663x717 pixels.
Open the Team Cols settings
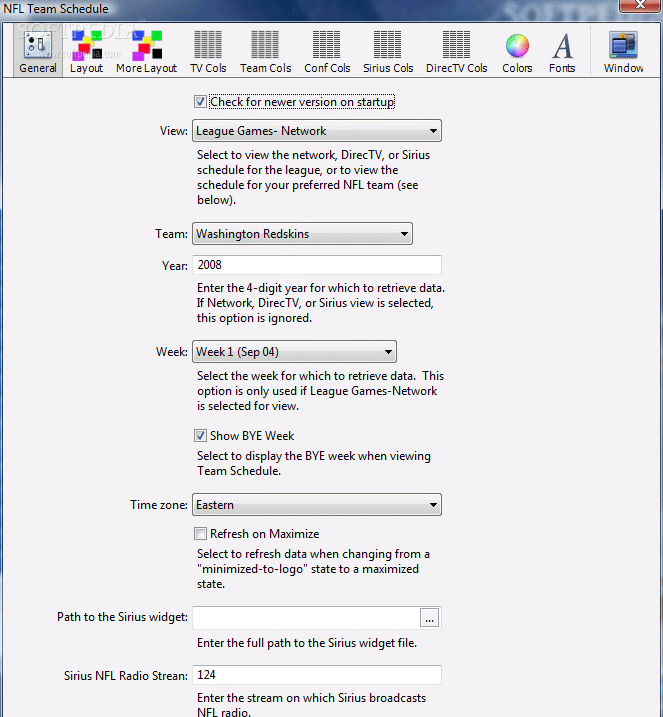[266, 52]
